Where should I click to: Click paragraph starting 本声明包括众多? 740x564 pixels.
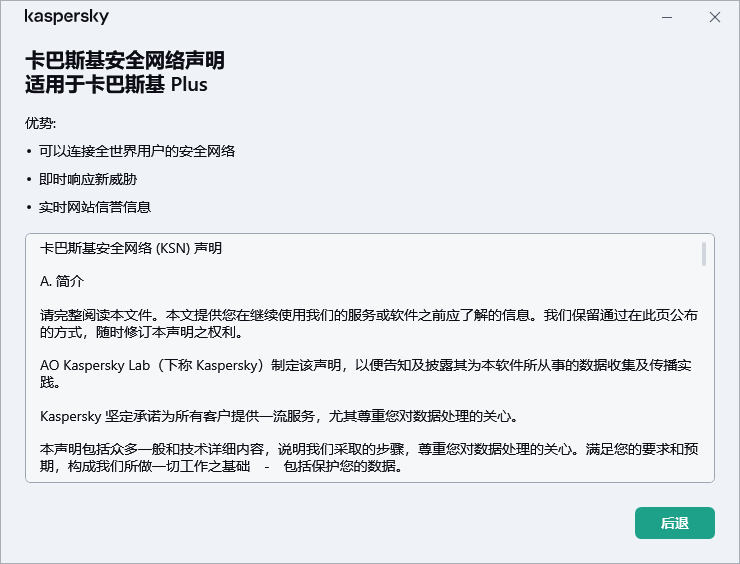coord(369,457)
